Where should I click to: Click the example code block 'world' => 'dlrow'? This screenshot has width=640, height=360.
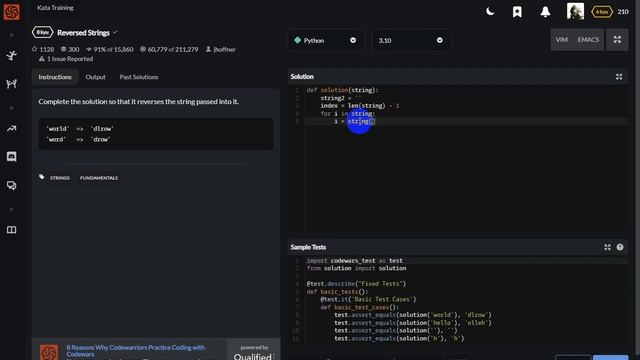(x=156, y=134)
